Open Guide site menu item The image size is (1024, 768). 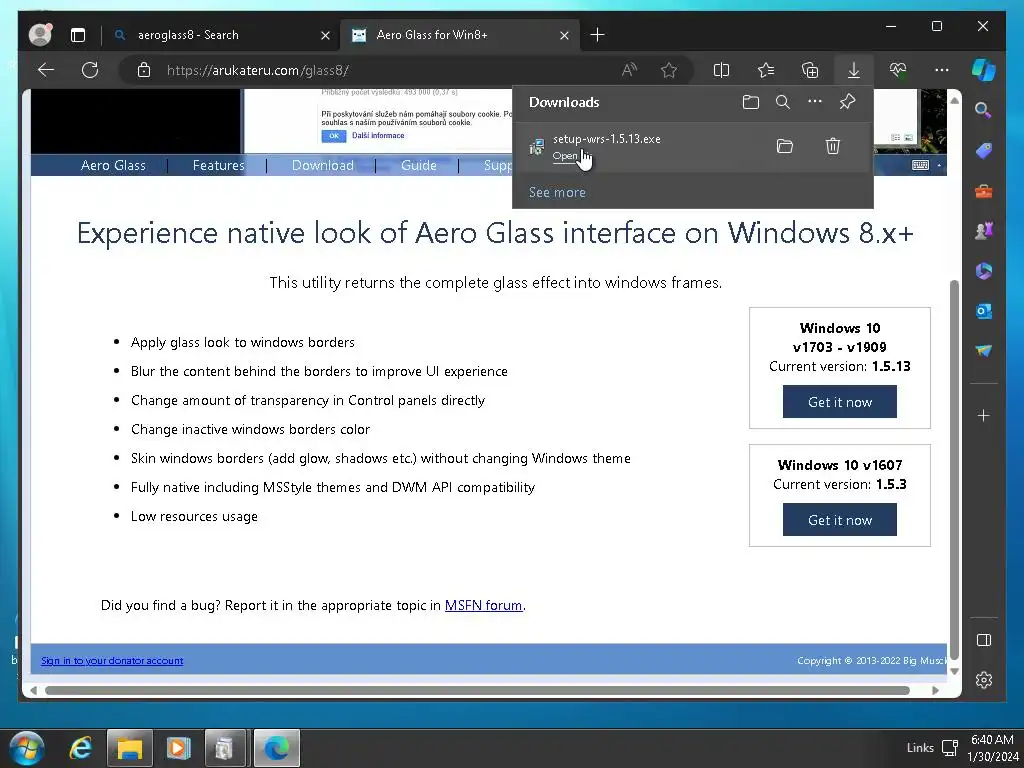pyautogui.click(x=419, y=165)
